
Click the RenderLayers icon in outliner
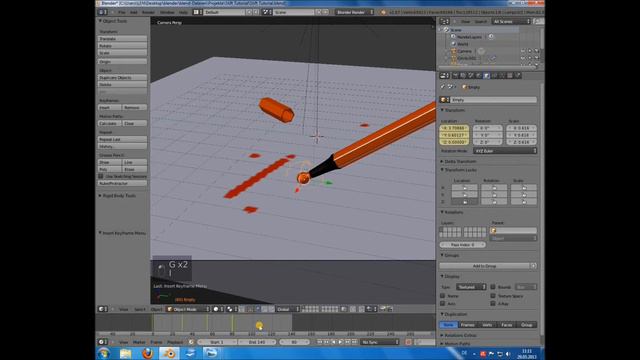pyautogui.click(x=453, y=37)
